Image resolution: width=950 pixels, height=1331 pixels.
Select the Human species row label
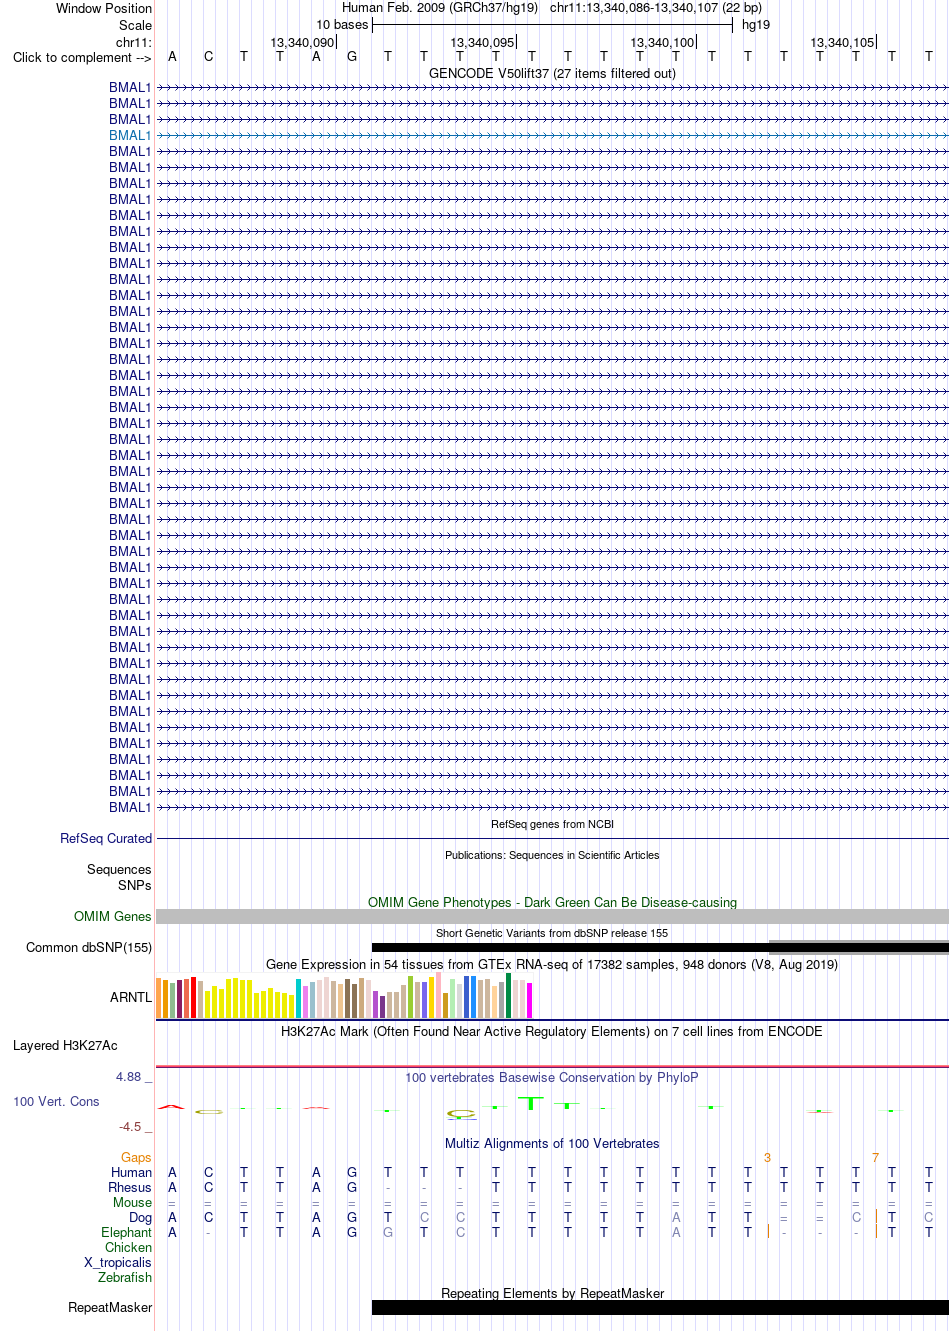point(131,1172)
